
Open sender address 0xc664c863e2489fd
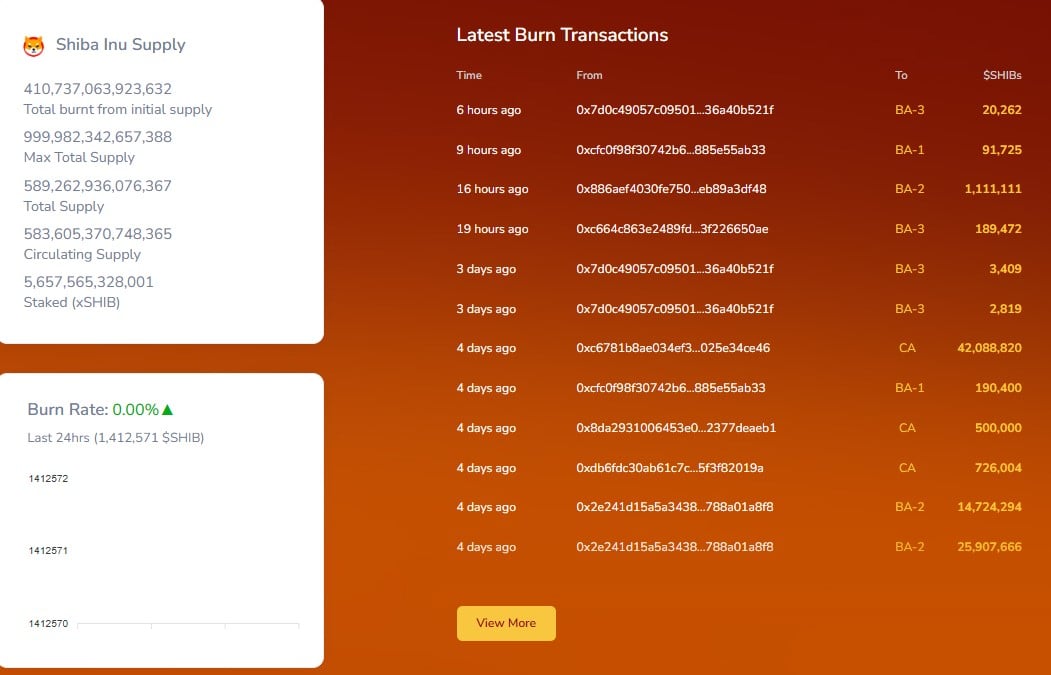pyautogui.click(x=672, y=229)
